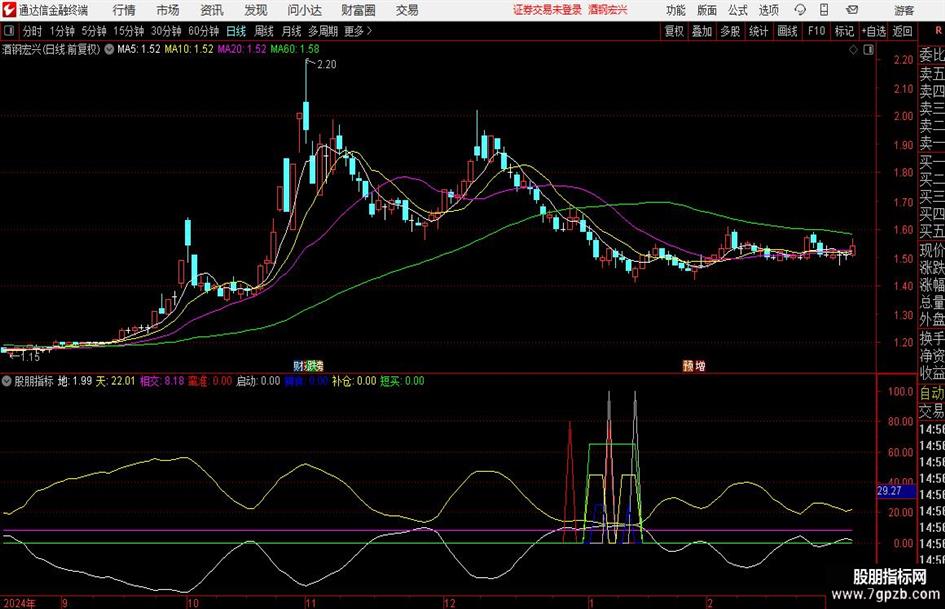Switch to the 月线 monthly tab
945x609 pixels.
[x=292, y=31]
